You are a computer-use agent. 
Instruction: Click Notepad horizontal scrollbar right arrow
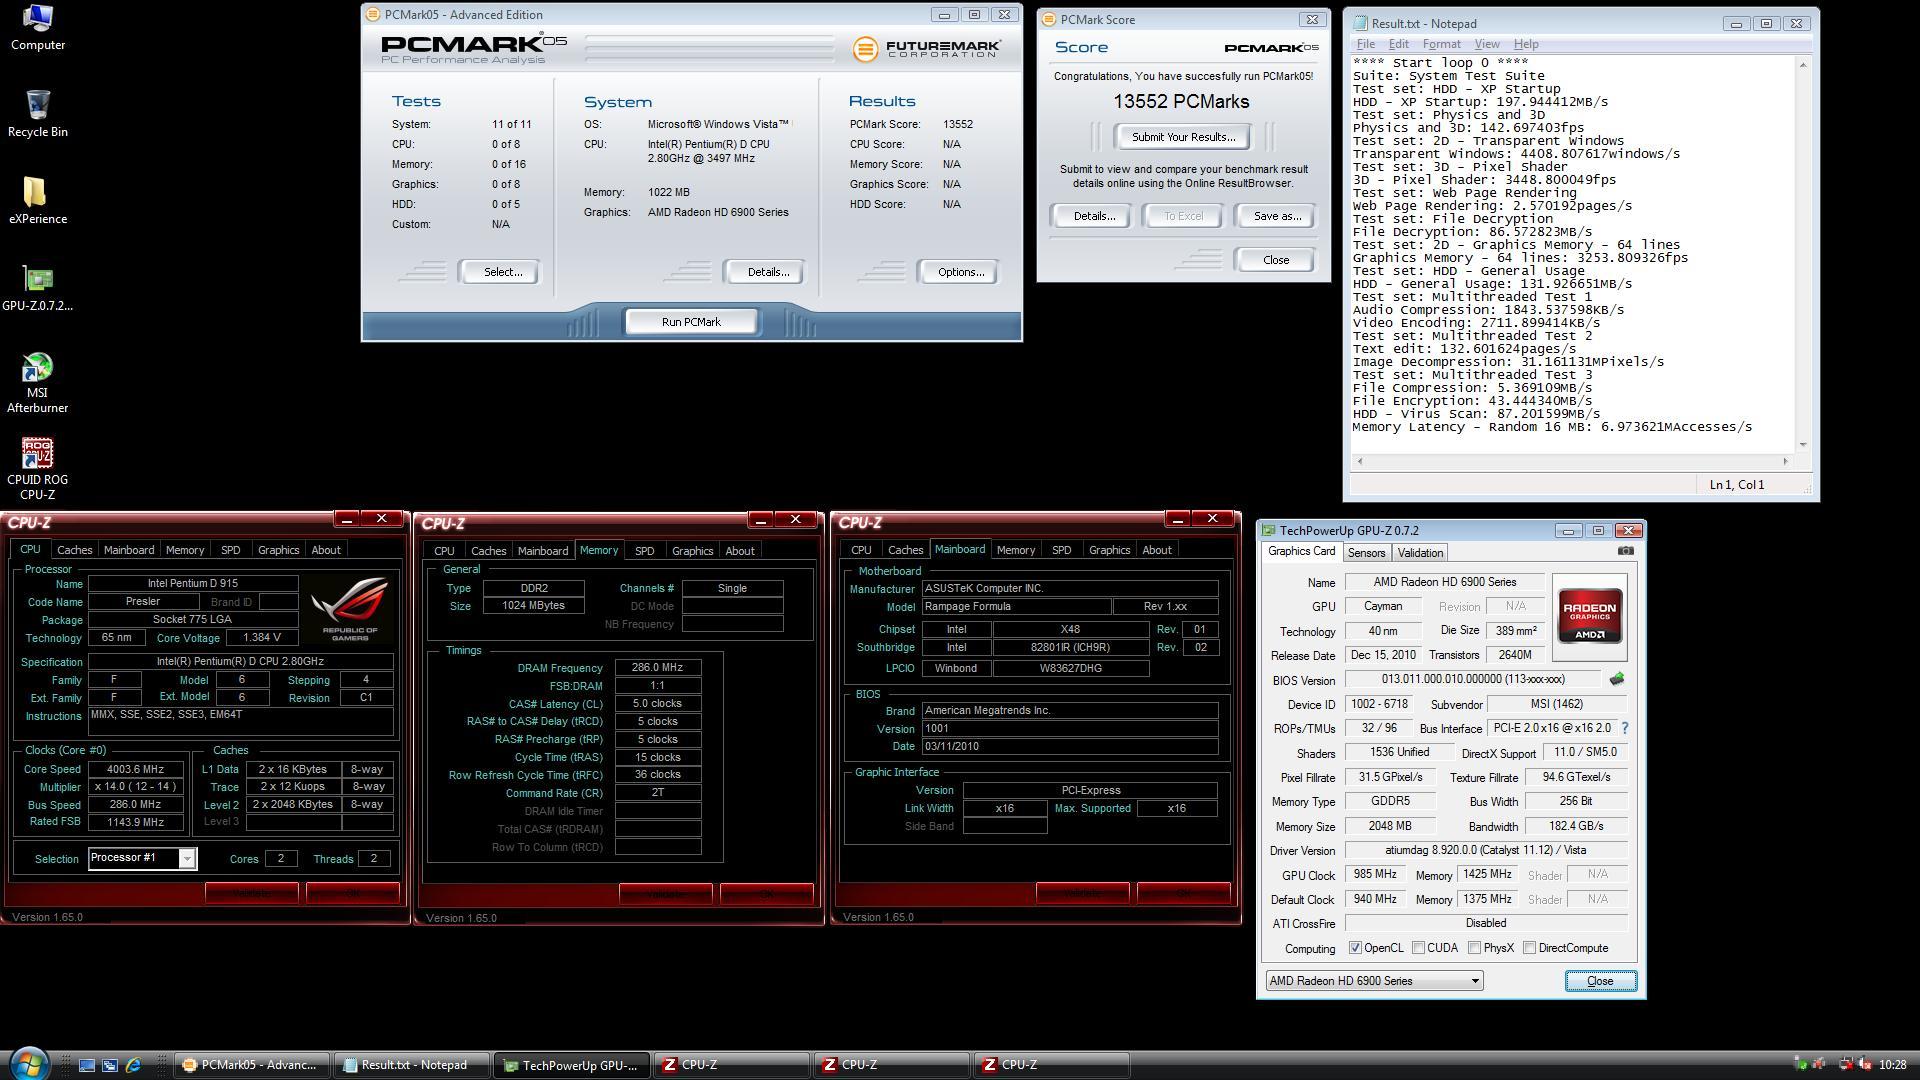coord(1786,461)
